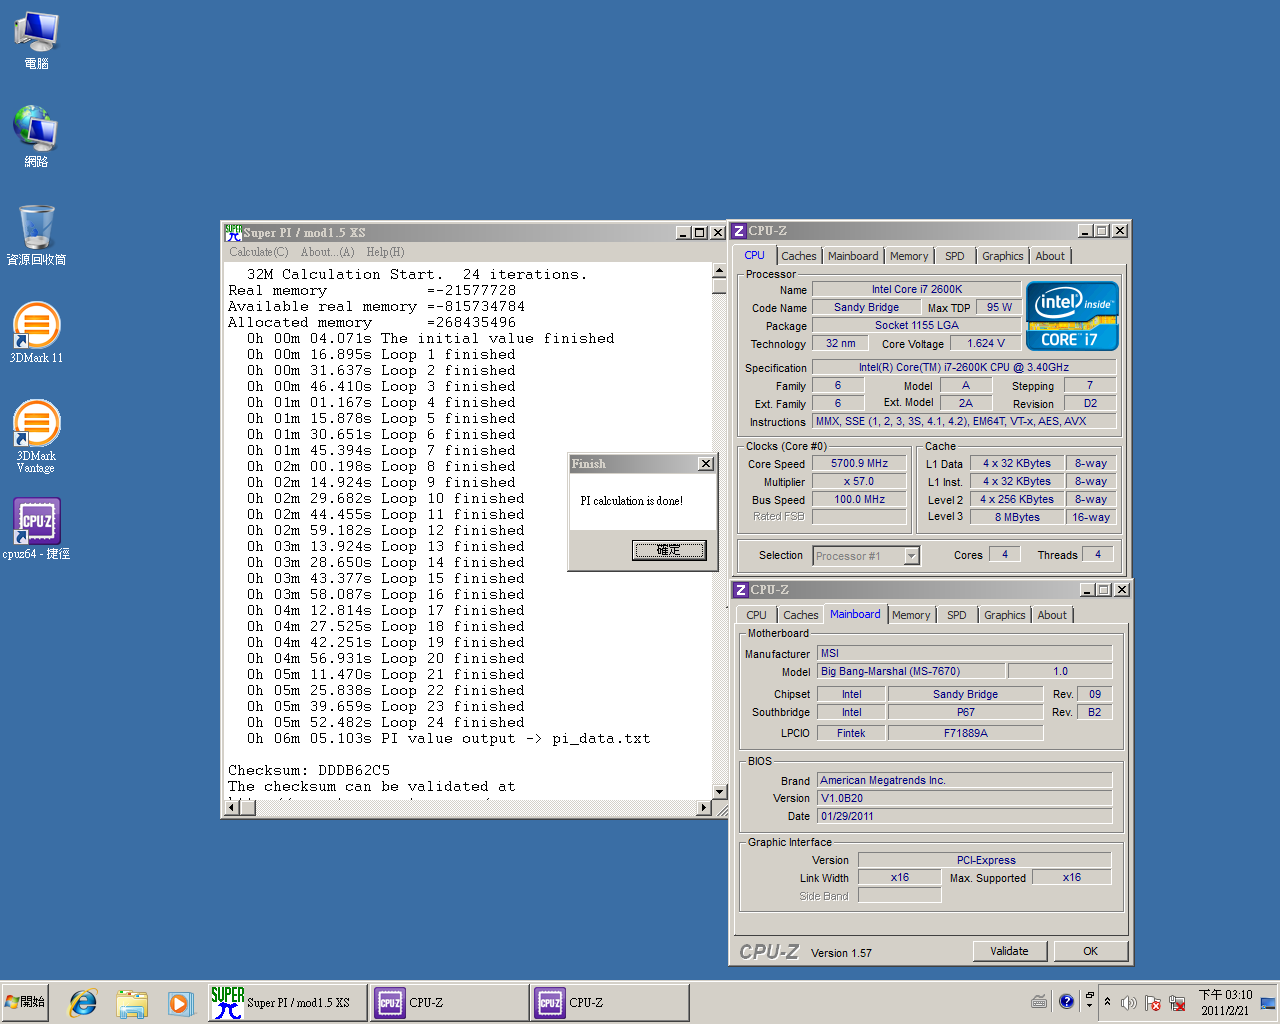1280x1024 pixels.
Task: Click the Start button
Action: 26,1002
